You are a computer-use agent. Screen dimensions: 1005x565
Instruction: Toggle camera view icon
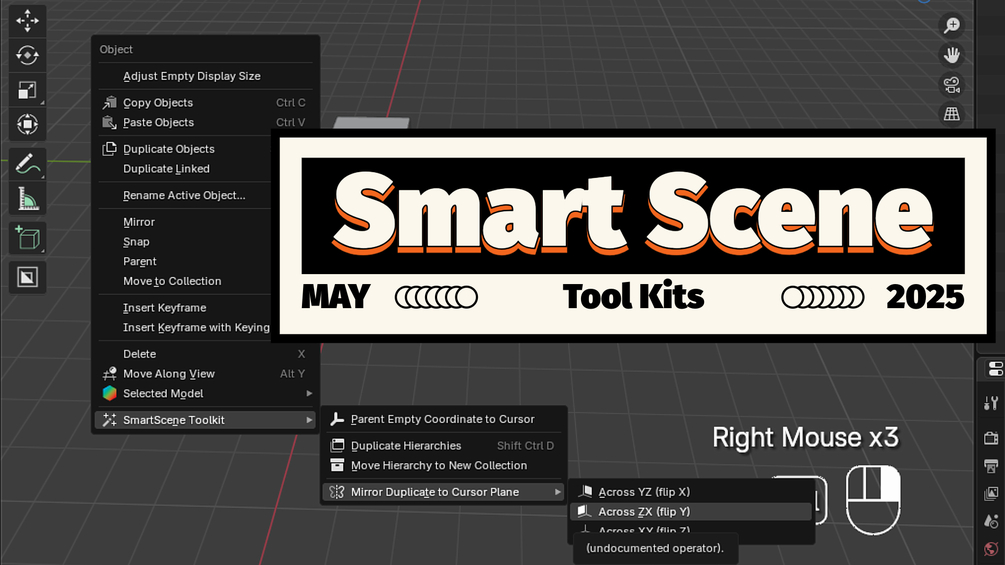pyautogui.click(x=952, y=85)
